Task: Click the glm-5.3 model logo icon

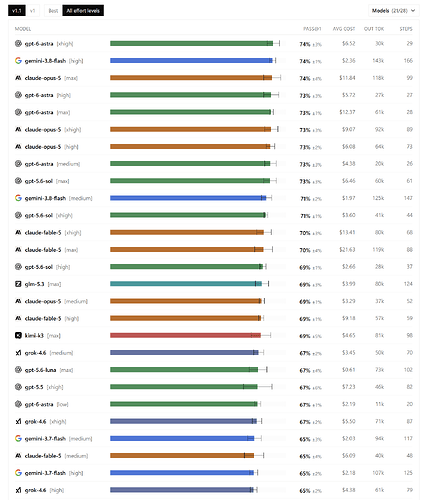Action: (x=18, y=284)
